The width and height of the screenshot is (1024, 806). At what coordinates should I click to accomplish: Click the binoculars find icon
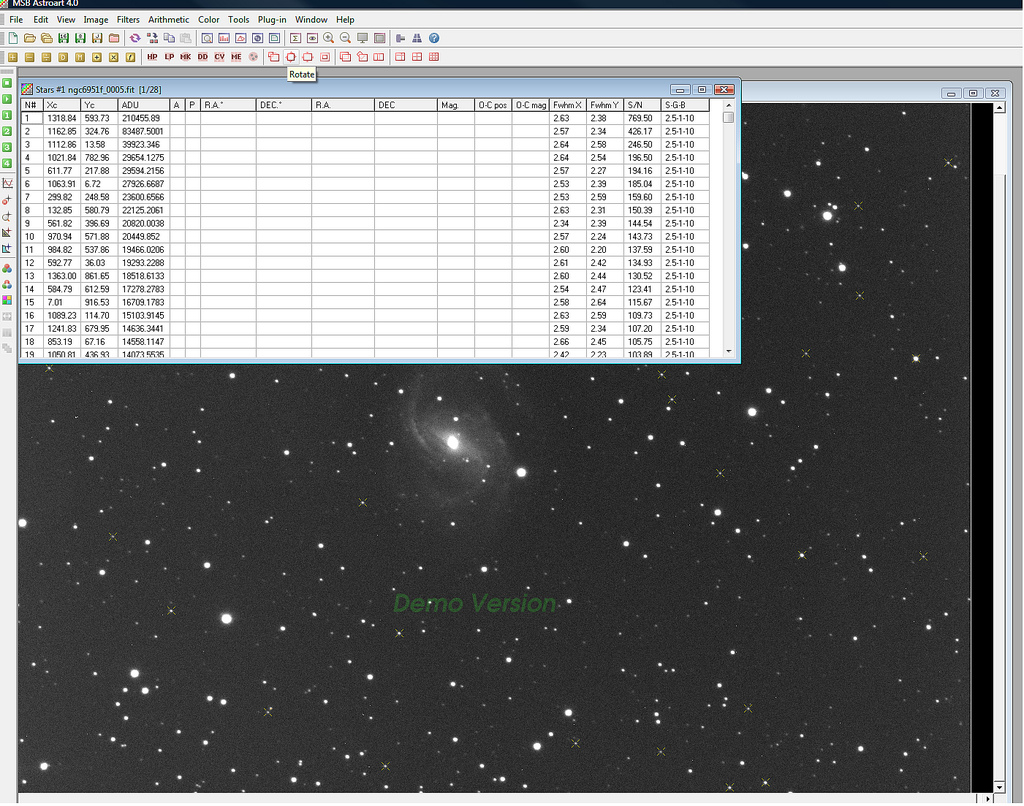click(x=417, y=39)
